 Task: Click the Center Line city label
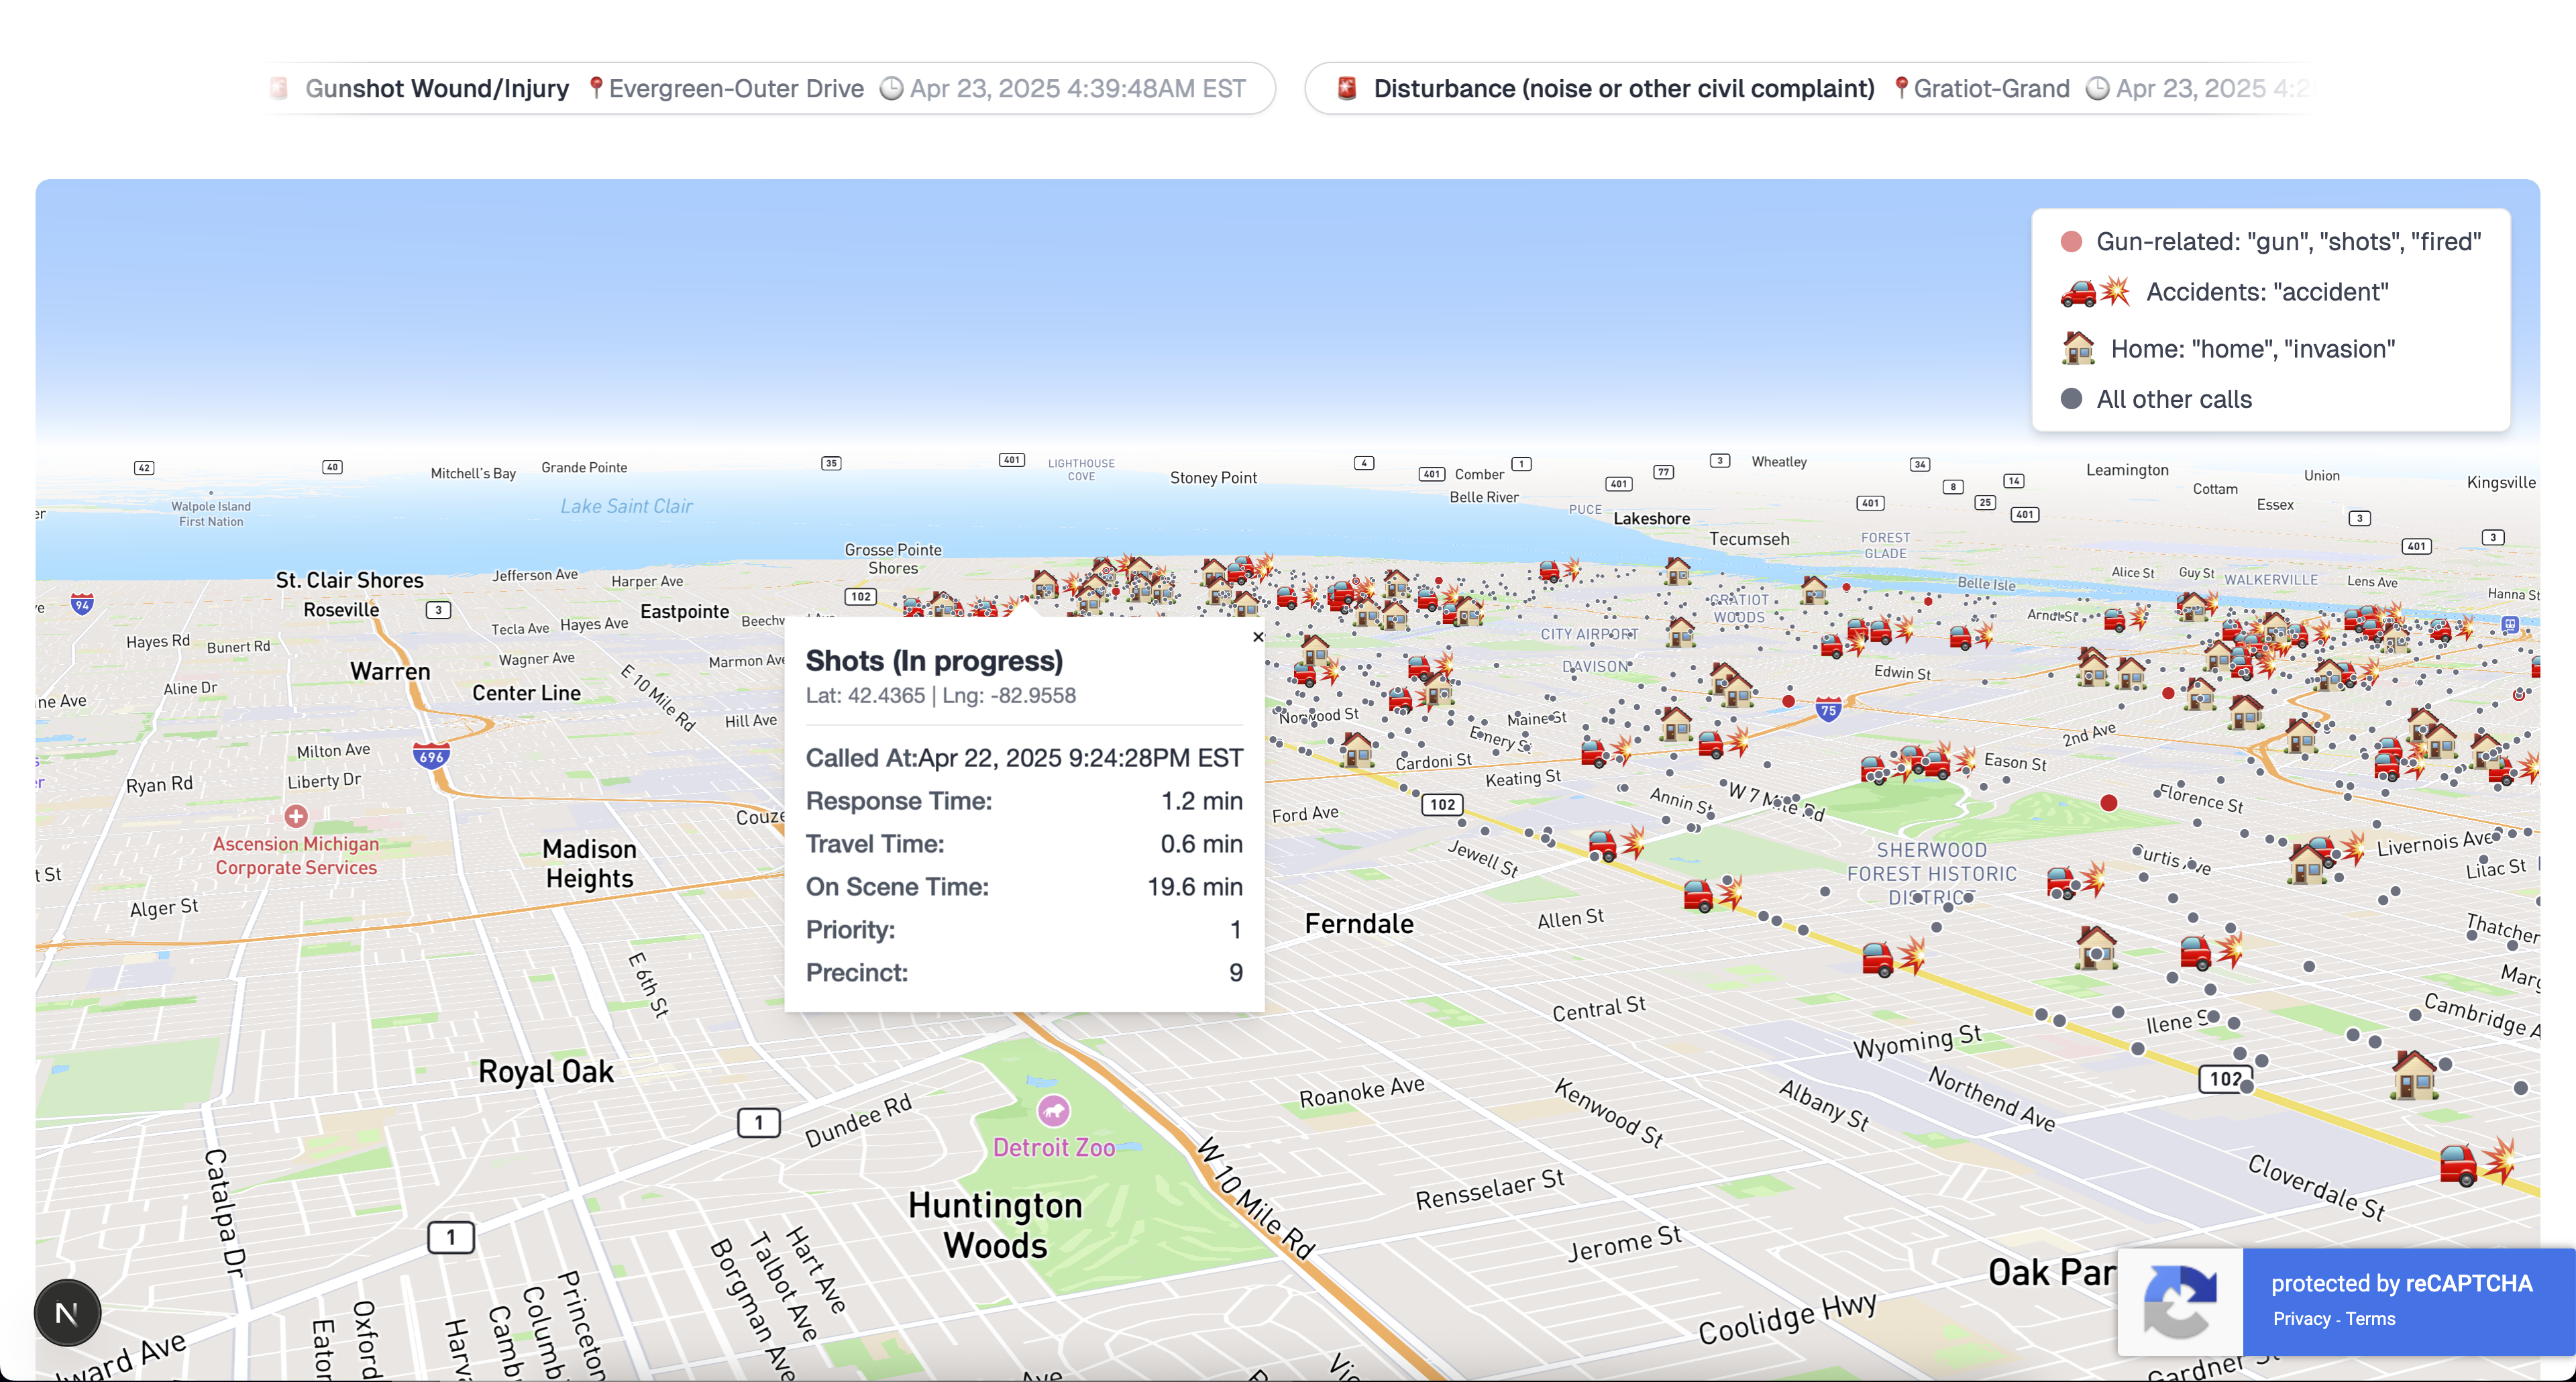(x=526, y=692)
